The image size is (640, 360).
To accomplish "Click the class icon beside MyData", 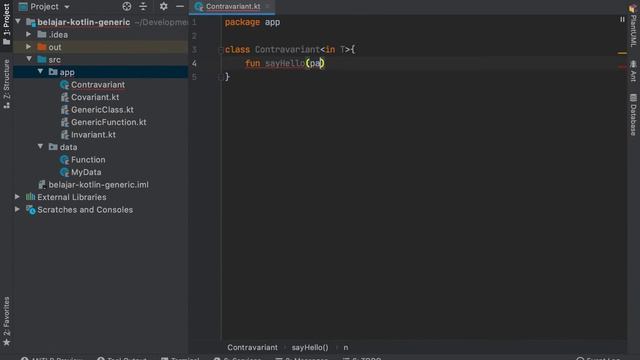I will tap(64, 172).
